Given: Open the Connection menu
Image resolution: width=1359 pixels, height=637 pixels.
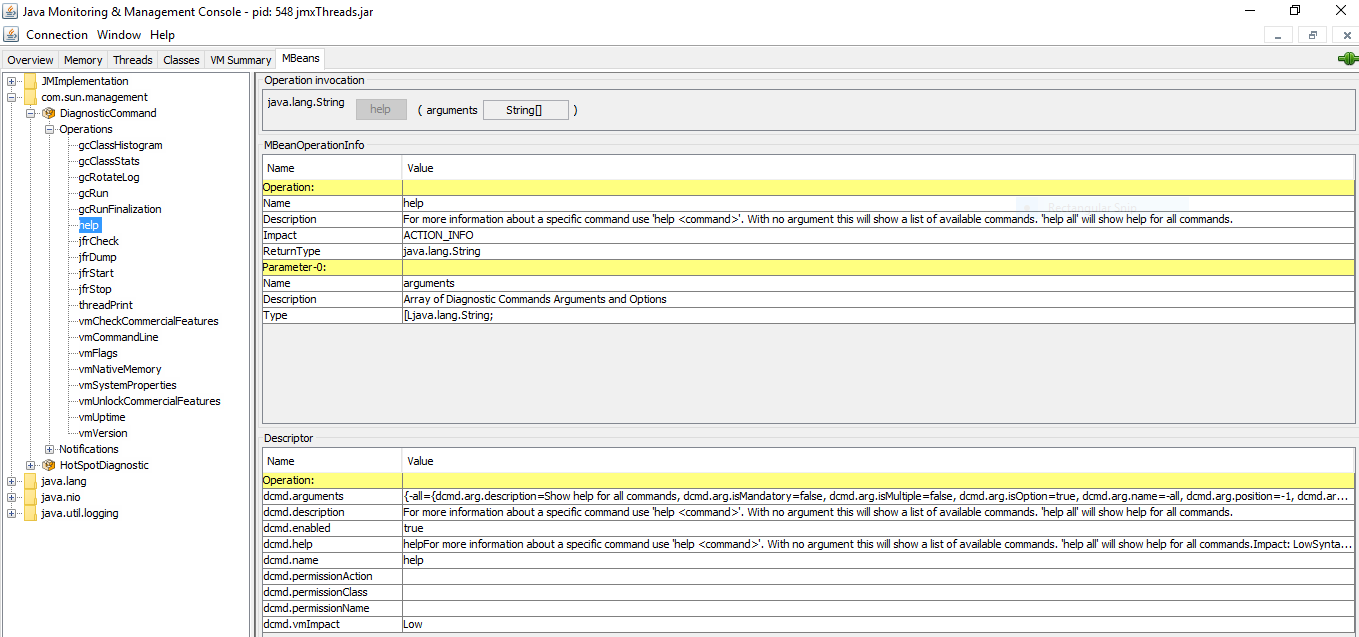Looking at the screenshot, I should [x=57, y=34].
